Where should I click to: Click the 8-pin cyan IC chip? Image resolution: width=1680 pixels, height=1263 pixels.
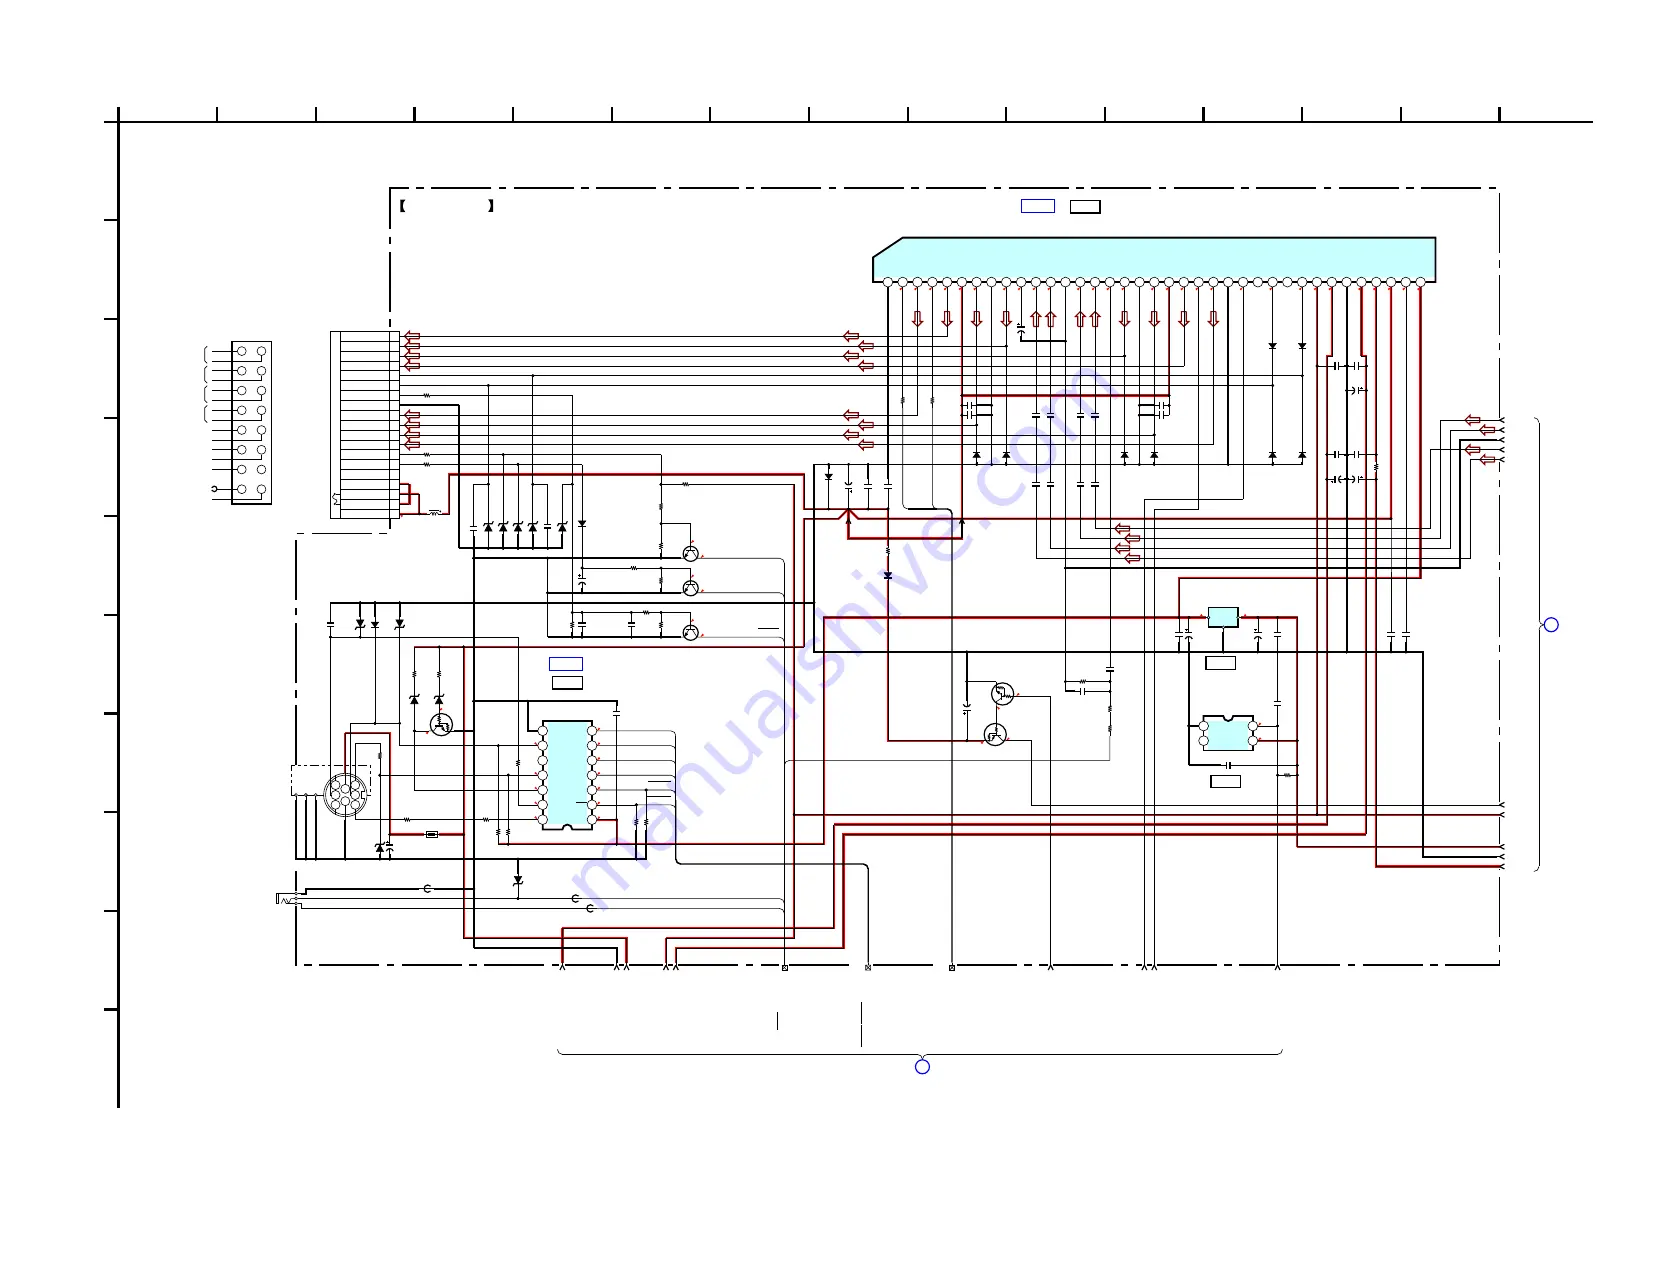pos(1228,733)
